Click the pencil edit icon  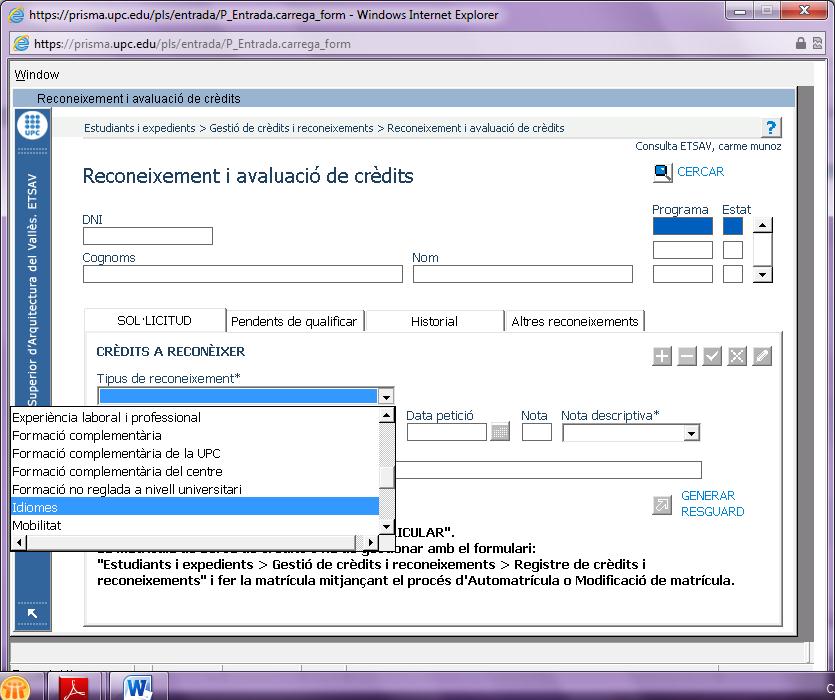tap(762, 356)
